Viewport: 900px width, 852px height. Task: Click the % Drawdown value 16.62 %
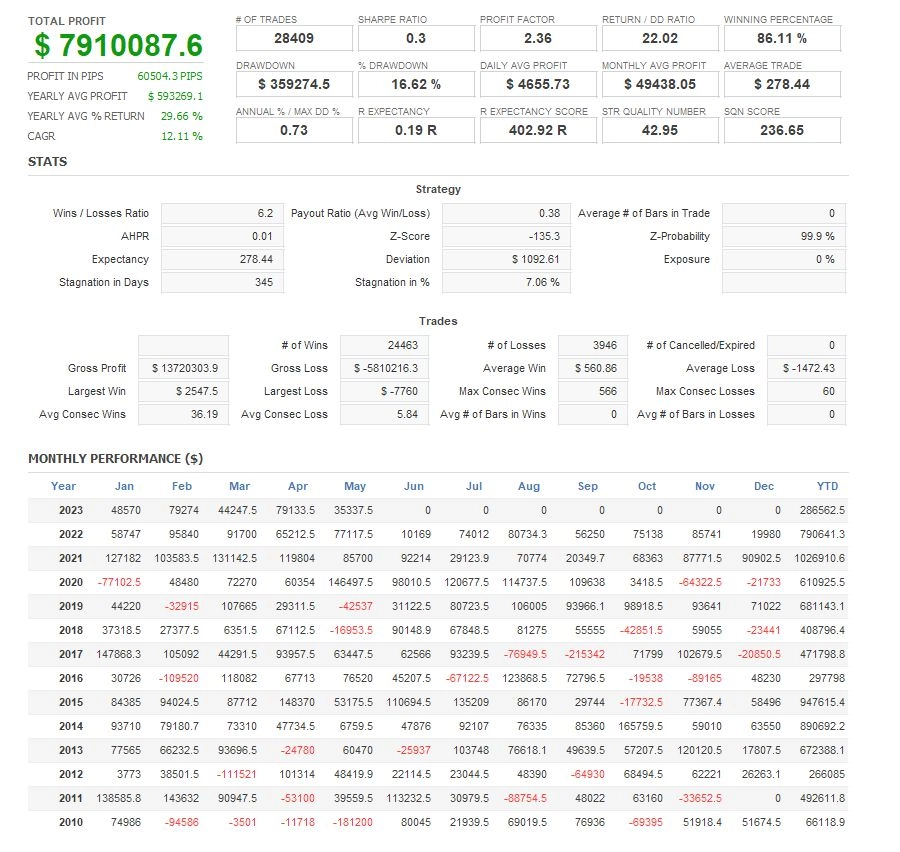pos(416,84)
